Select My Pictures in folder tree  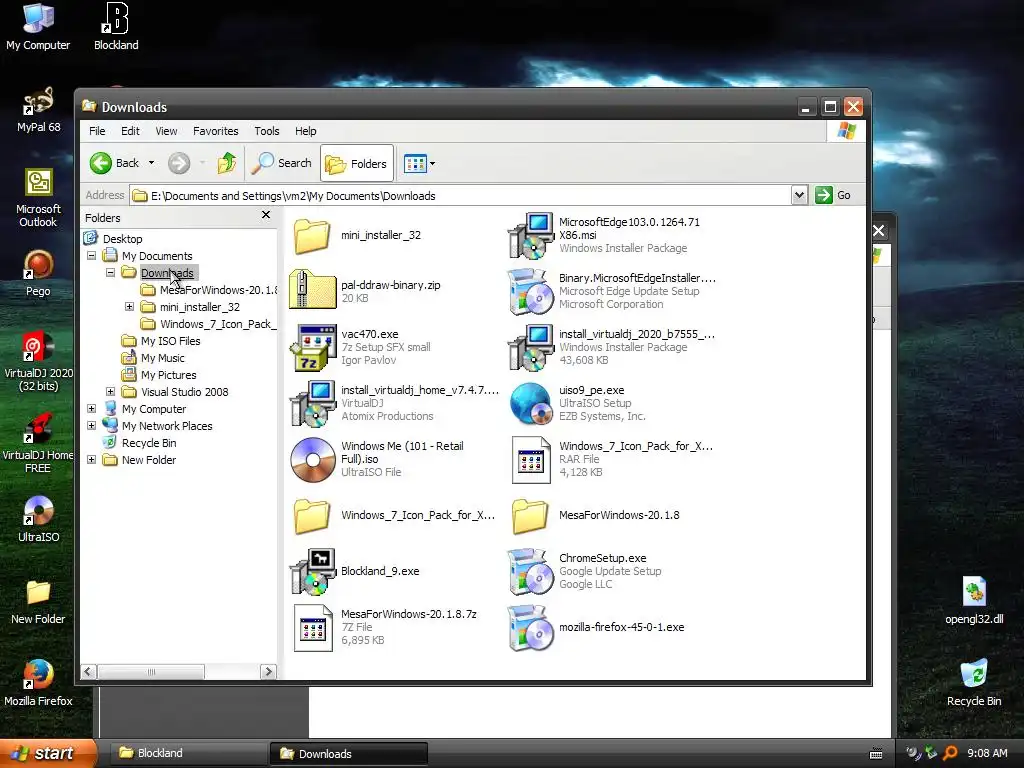(159, 375)
